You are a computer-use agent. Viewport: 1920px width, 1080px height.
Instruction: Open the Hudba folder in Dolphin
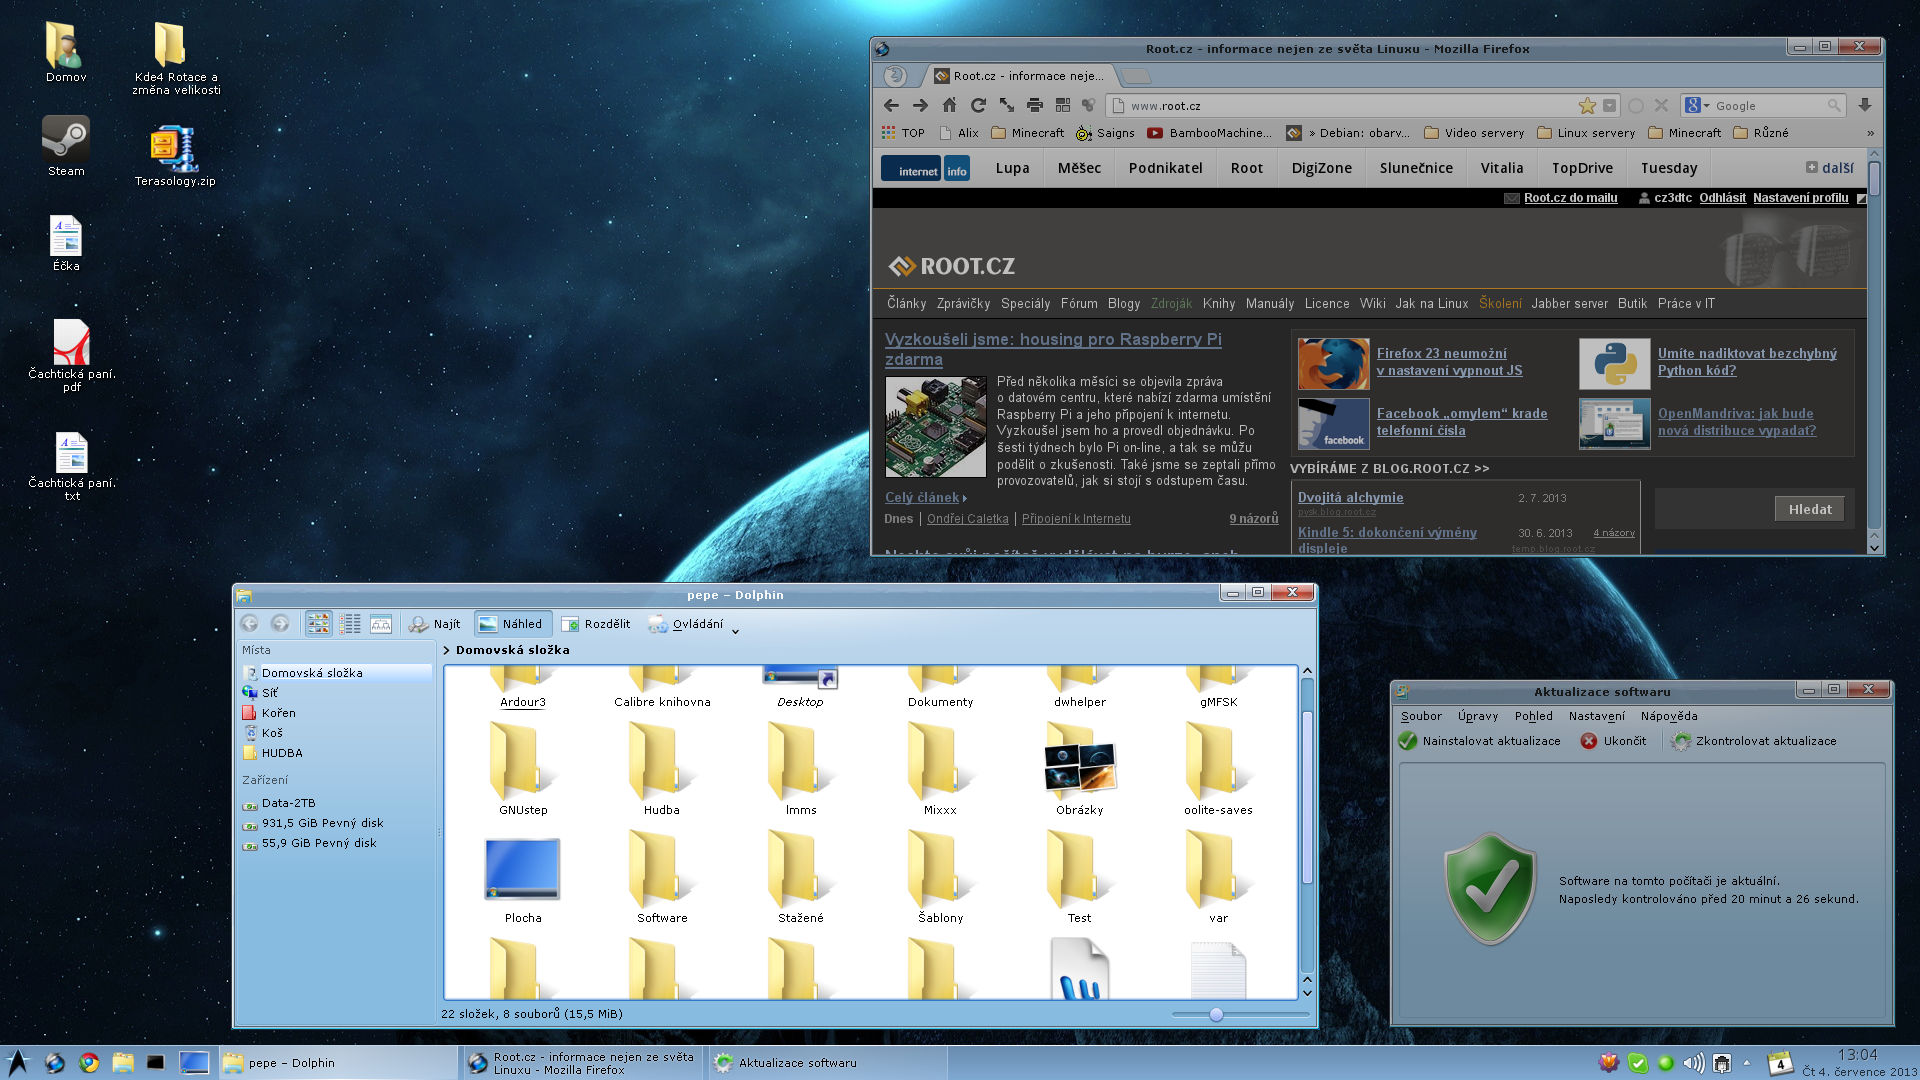pyautogui.click(x=661, y=770)
